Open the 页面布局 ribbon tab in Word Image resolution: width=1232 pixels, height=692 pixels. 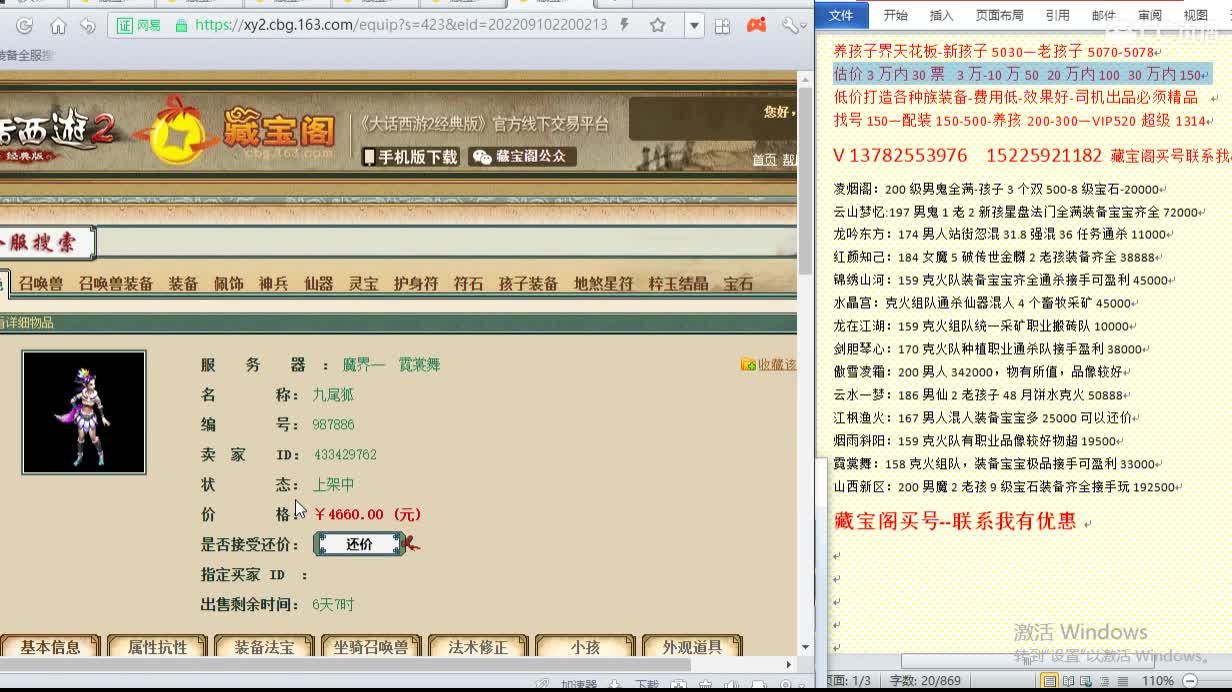point(999,15)
